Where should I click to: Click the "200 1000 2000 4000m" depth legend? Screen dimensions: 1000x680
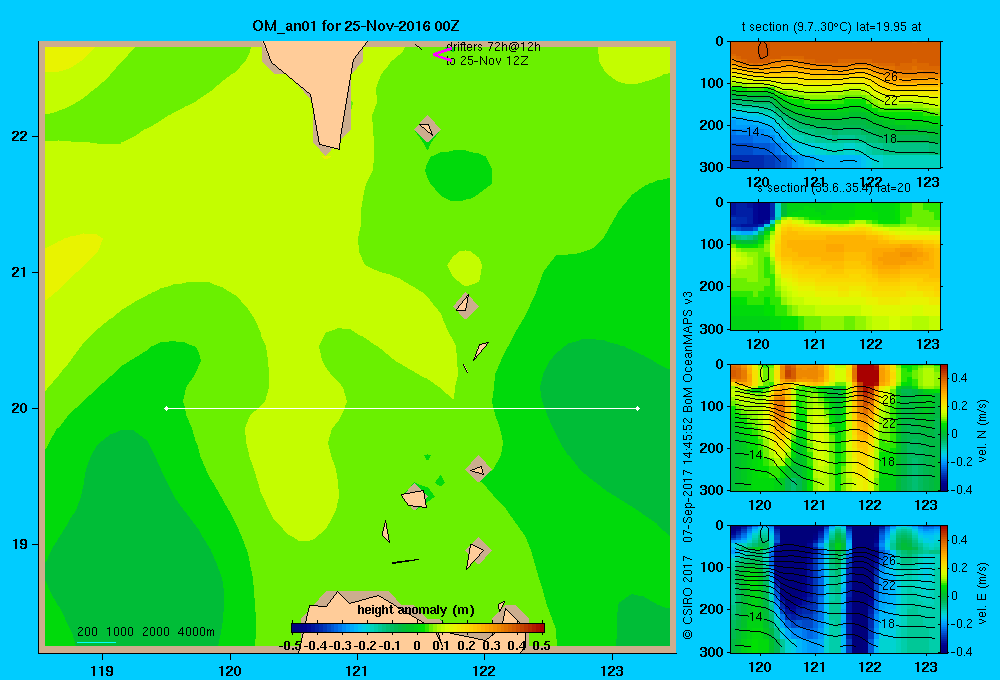point(145,632)
